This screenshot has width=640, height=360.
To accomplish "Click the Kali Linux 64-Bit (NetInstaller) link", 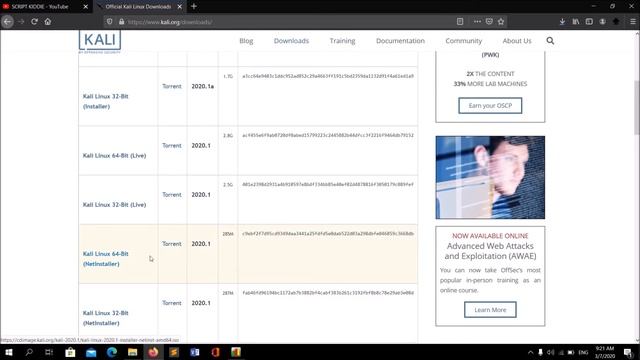I will (105, 259).
